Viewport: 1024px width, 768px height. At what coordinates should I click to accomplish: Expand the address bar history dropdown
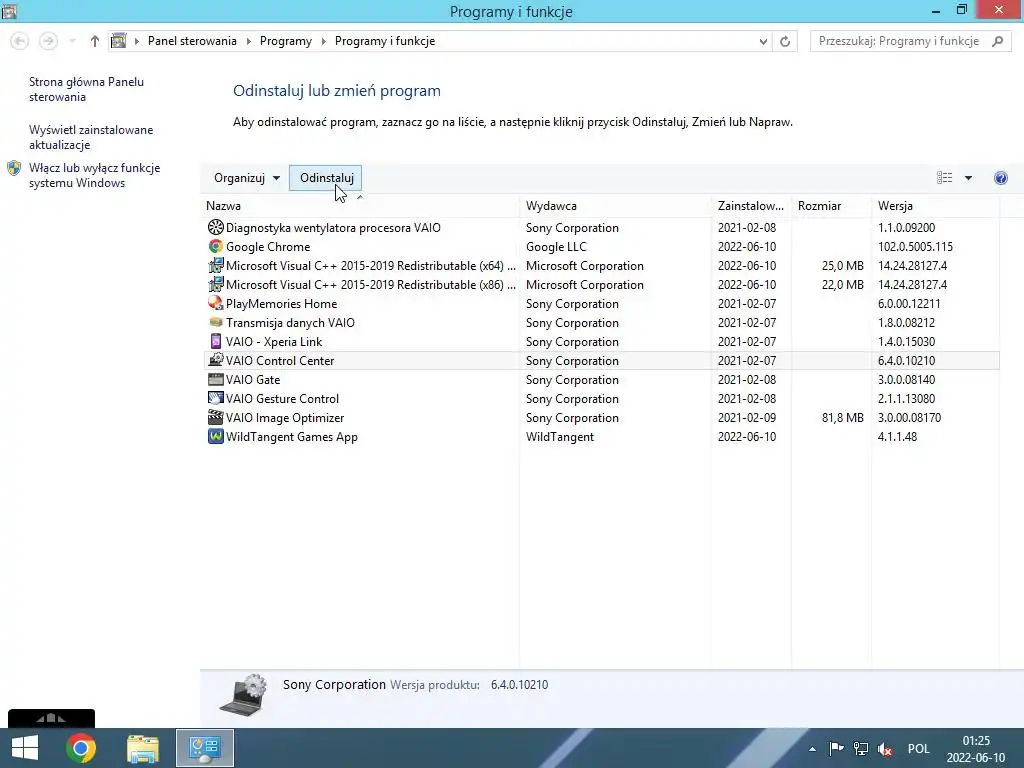[x=763, y=41]
